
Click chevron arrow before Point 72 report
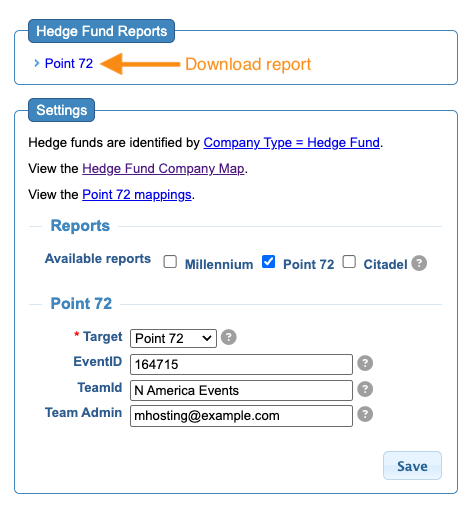tap(37, 63)
